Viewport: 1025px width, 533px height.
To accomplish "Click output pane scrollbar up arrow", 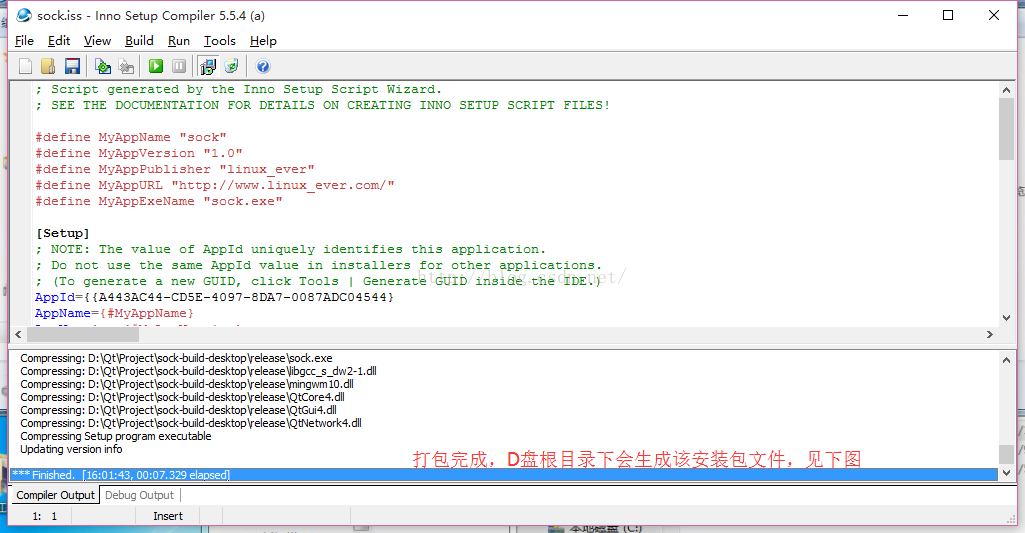I will (1006, 360).
